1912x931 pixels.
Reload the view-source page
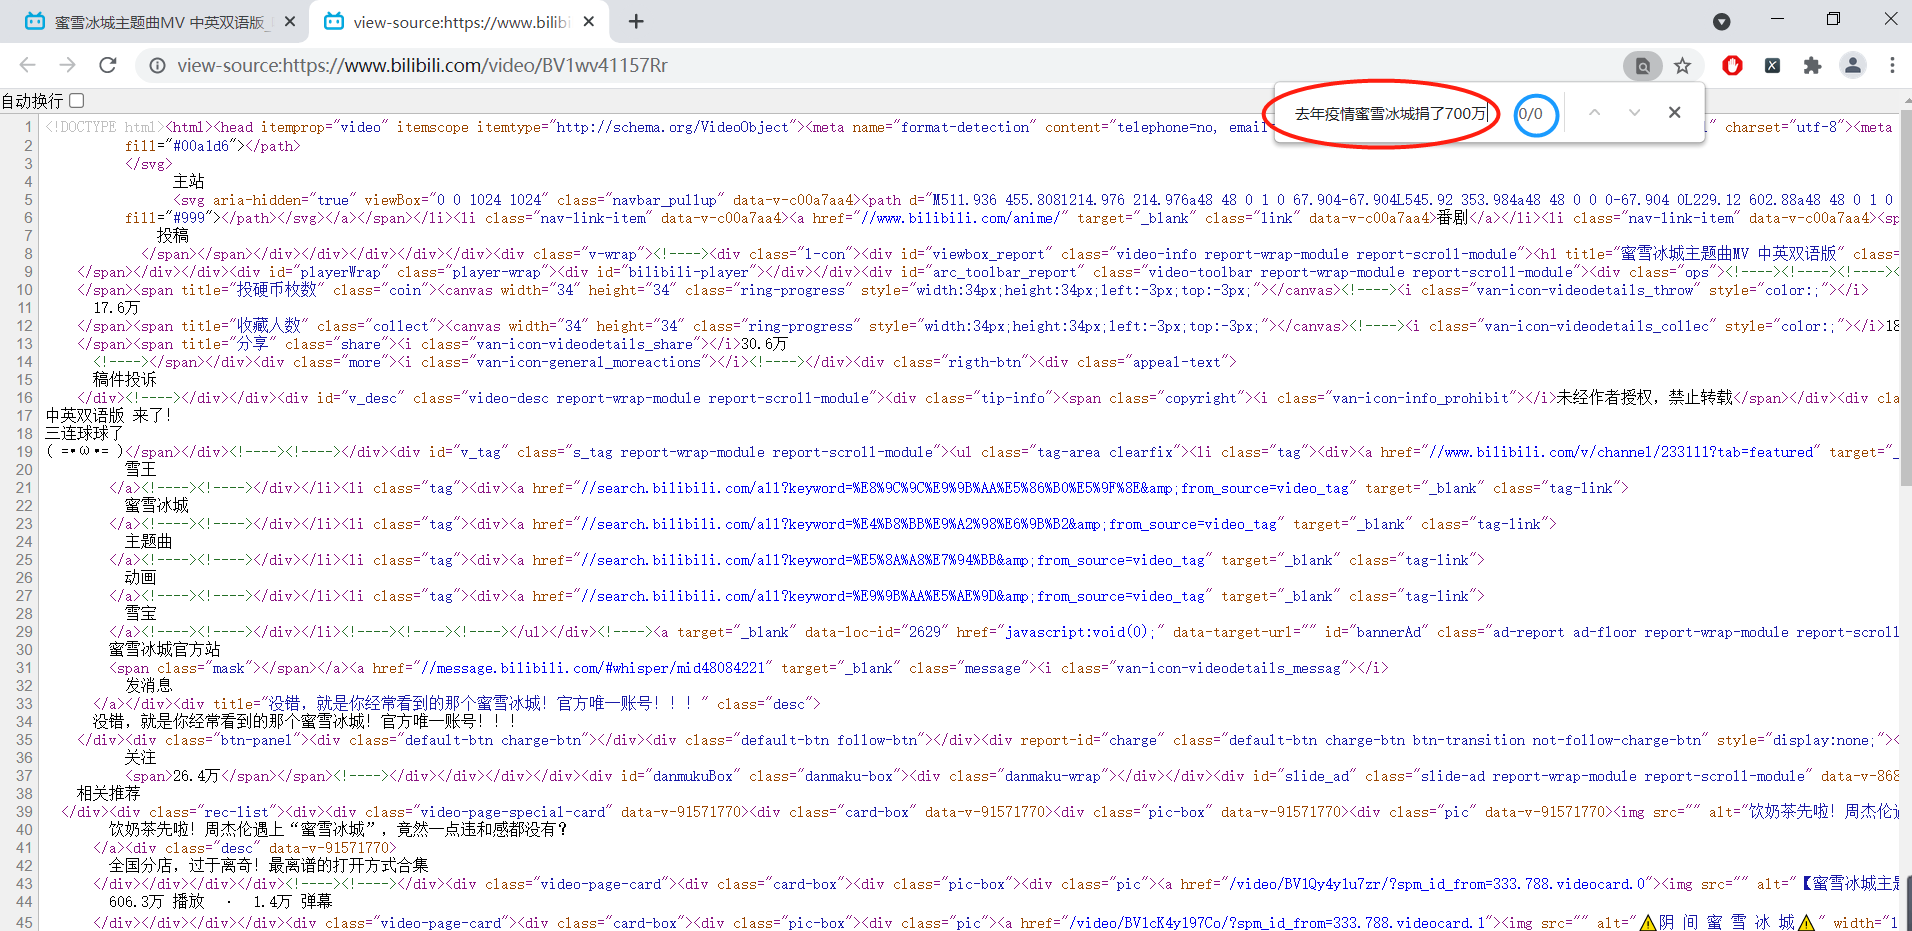(108, 65)
